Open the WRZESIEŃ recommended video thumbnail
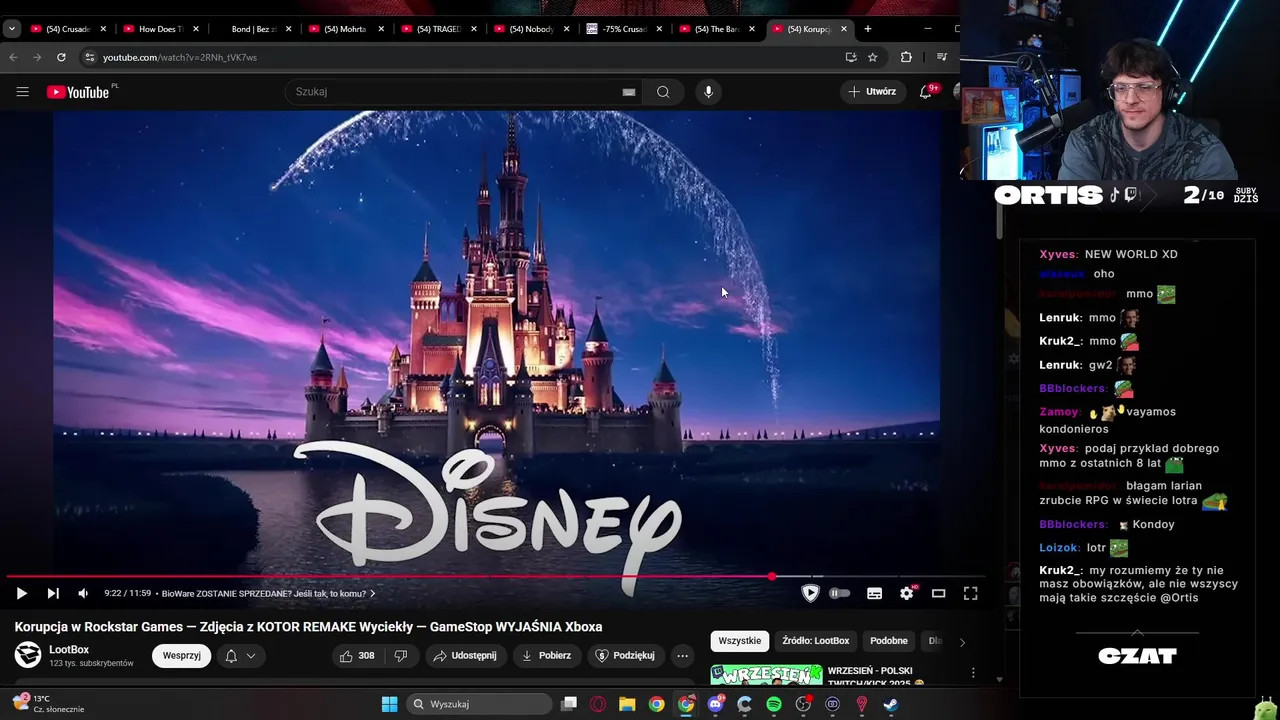This screenshot has width=1280, height=720. [x=767, y=675]
